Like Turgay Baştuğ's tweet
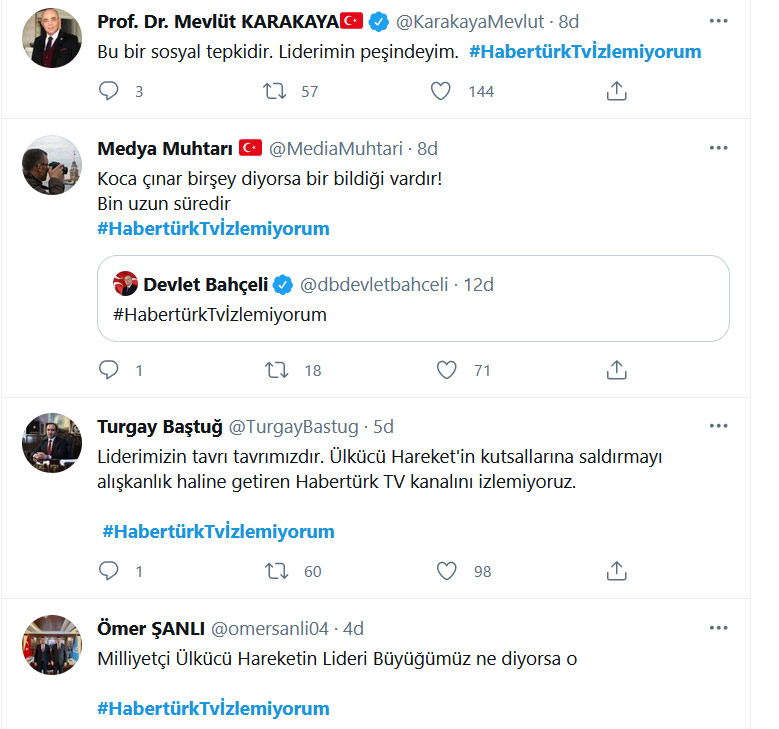779x729 pixels. point(447,571)
